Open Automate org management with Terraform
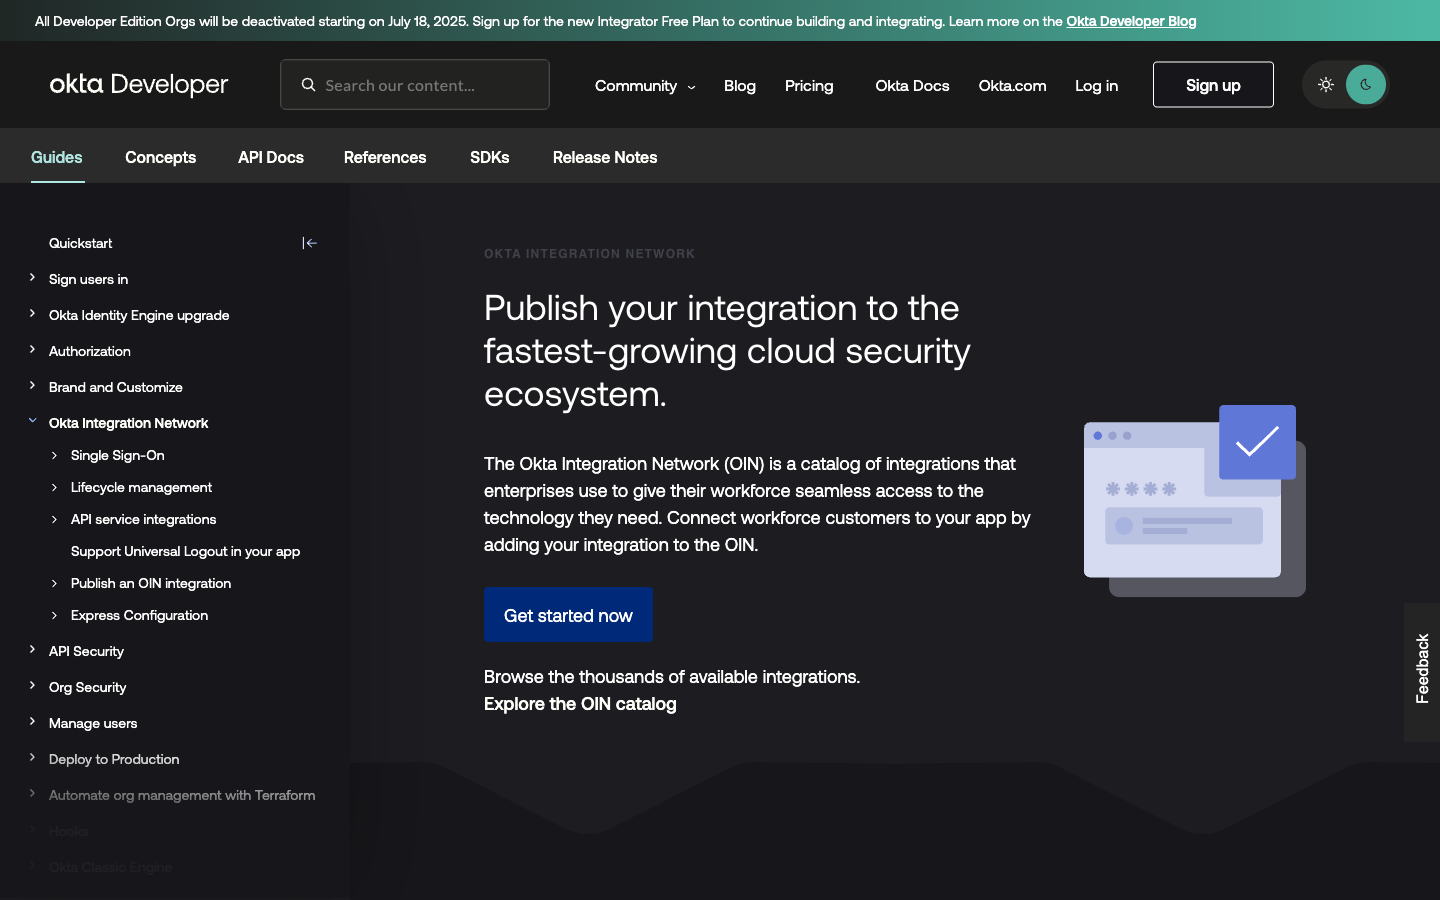 click(182, 795)
